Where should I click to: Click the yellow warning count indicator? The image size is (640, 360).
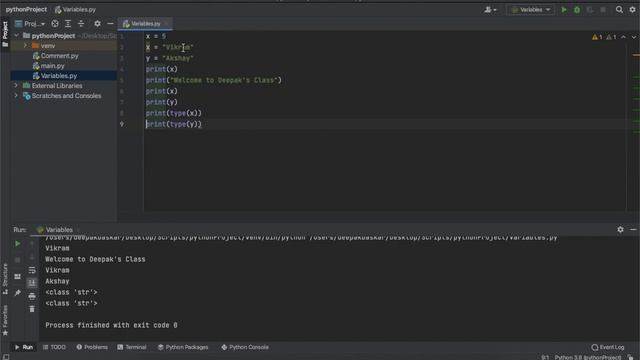[x=597, y=37]
